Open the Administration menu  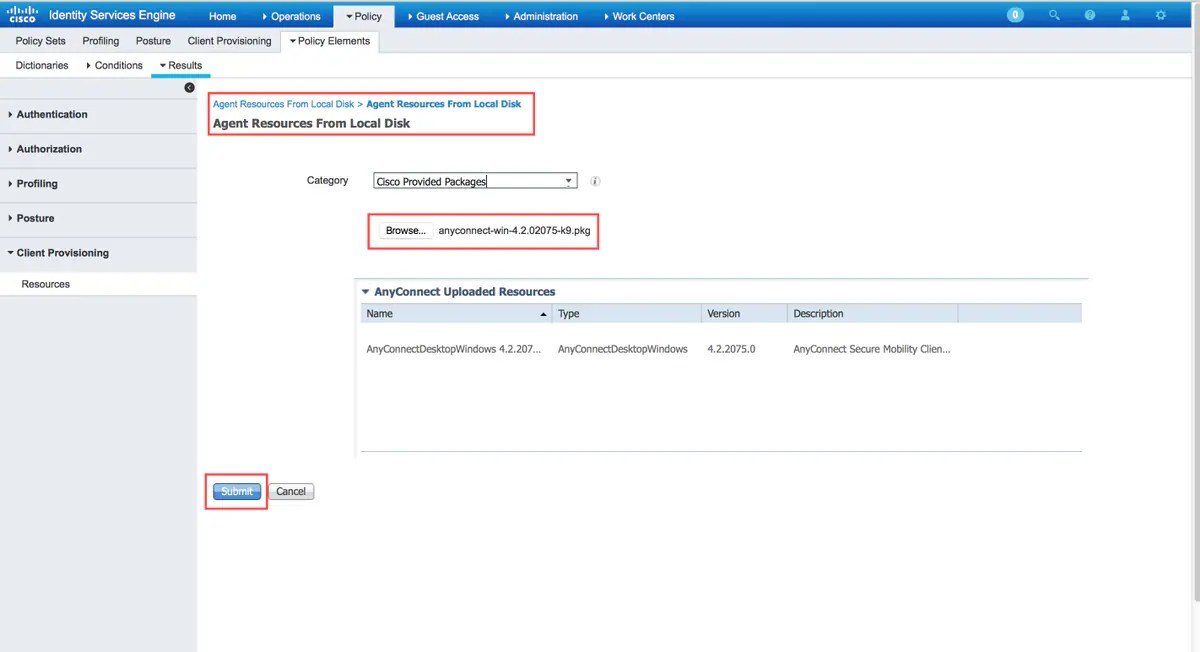pyautogui.click(x=541, y=16)
